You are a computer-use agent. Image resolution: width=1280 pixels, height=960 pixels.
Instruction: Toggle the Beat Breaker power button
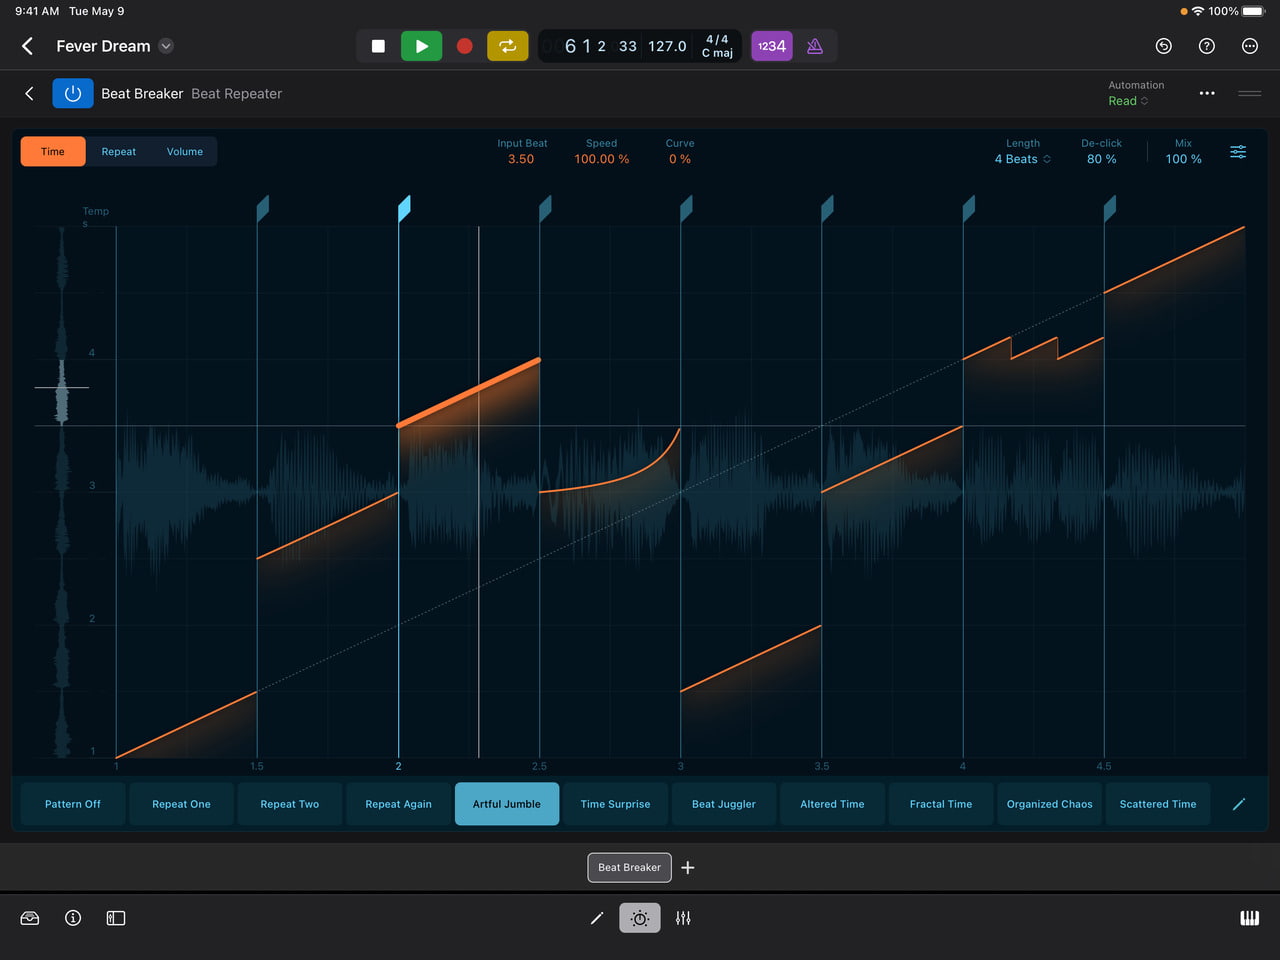tap(72, 93)
